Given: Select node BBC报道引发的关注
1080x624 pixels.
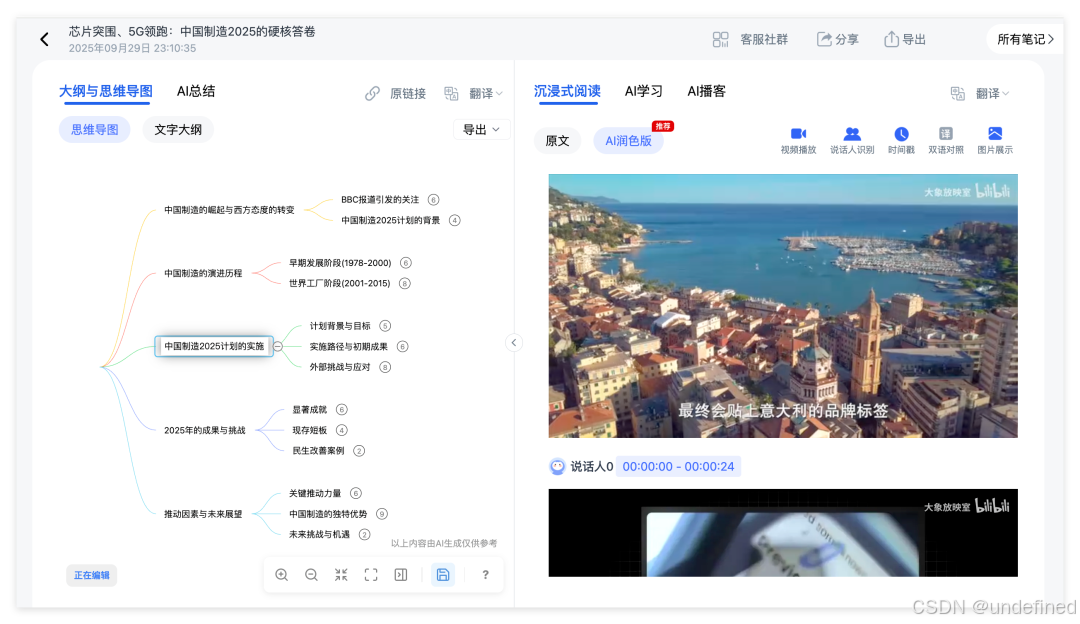Looking at the screenshot, I should (380, 200).
